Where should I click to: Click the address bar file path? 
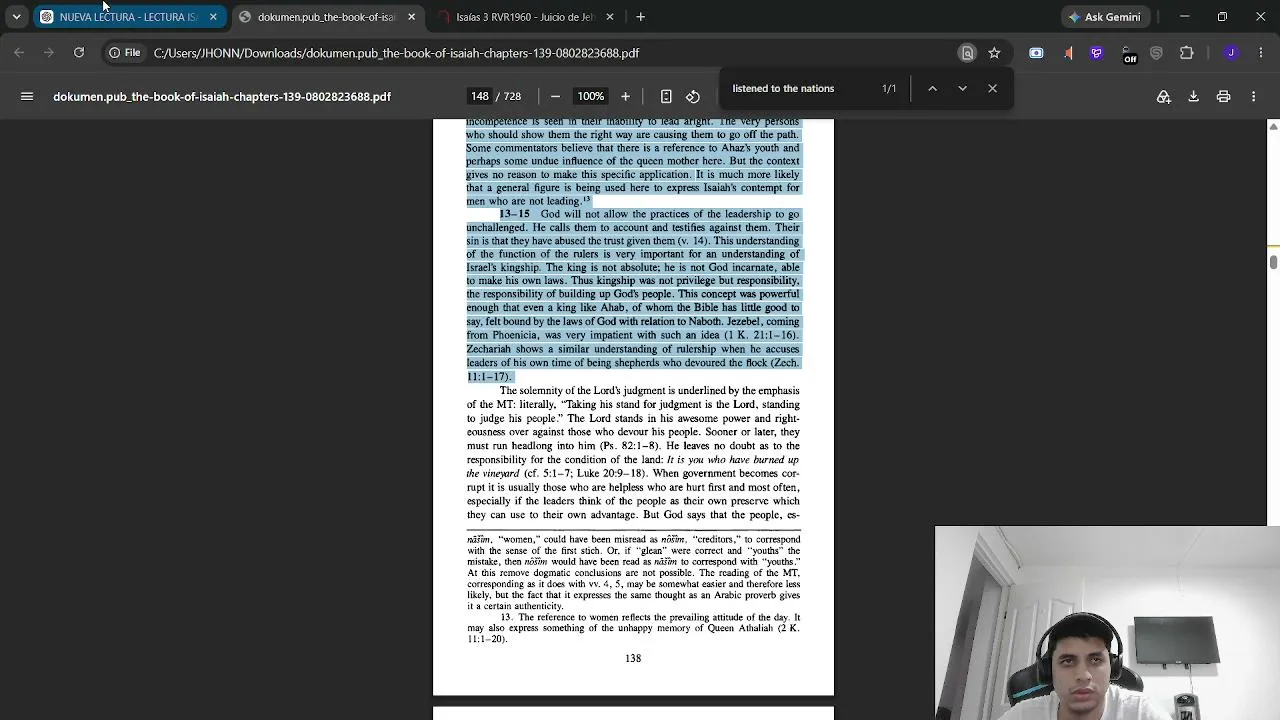396,53
